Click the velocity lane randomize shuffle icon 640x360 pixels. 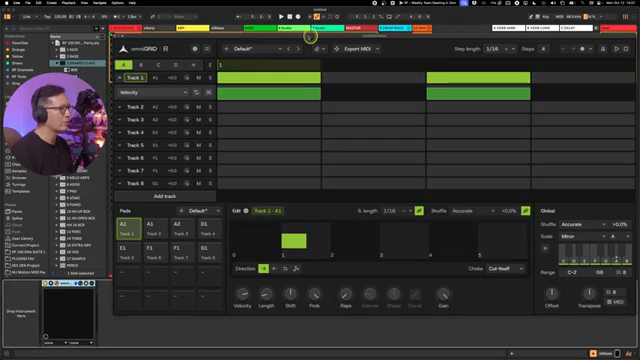tap(208, 93)
